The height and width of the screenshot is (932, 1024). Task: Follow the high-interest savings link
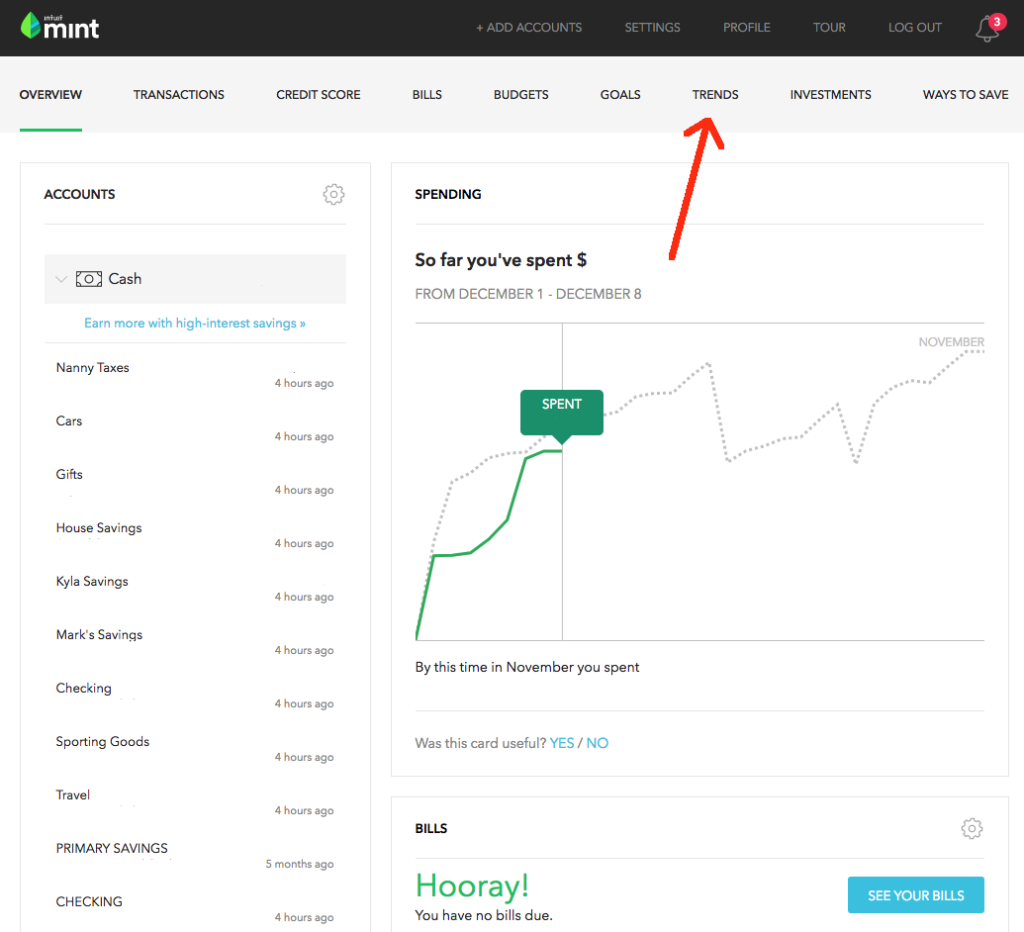coord(195,323)
